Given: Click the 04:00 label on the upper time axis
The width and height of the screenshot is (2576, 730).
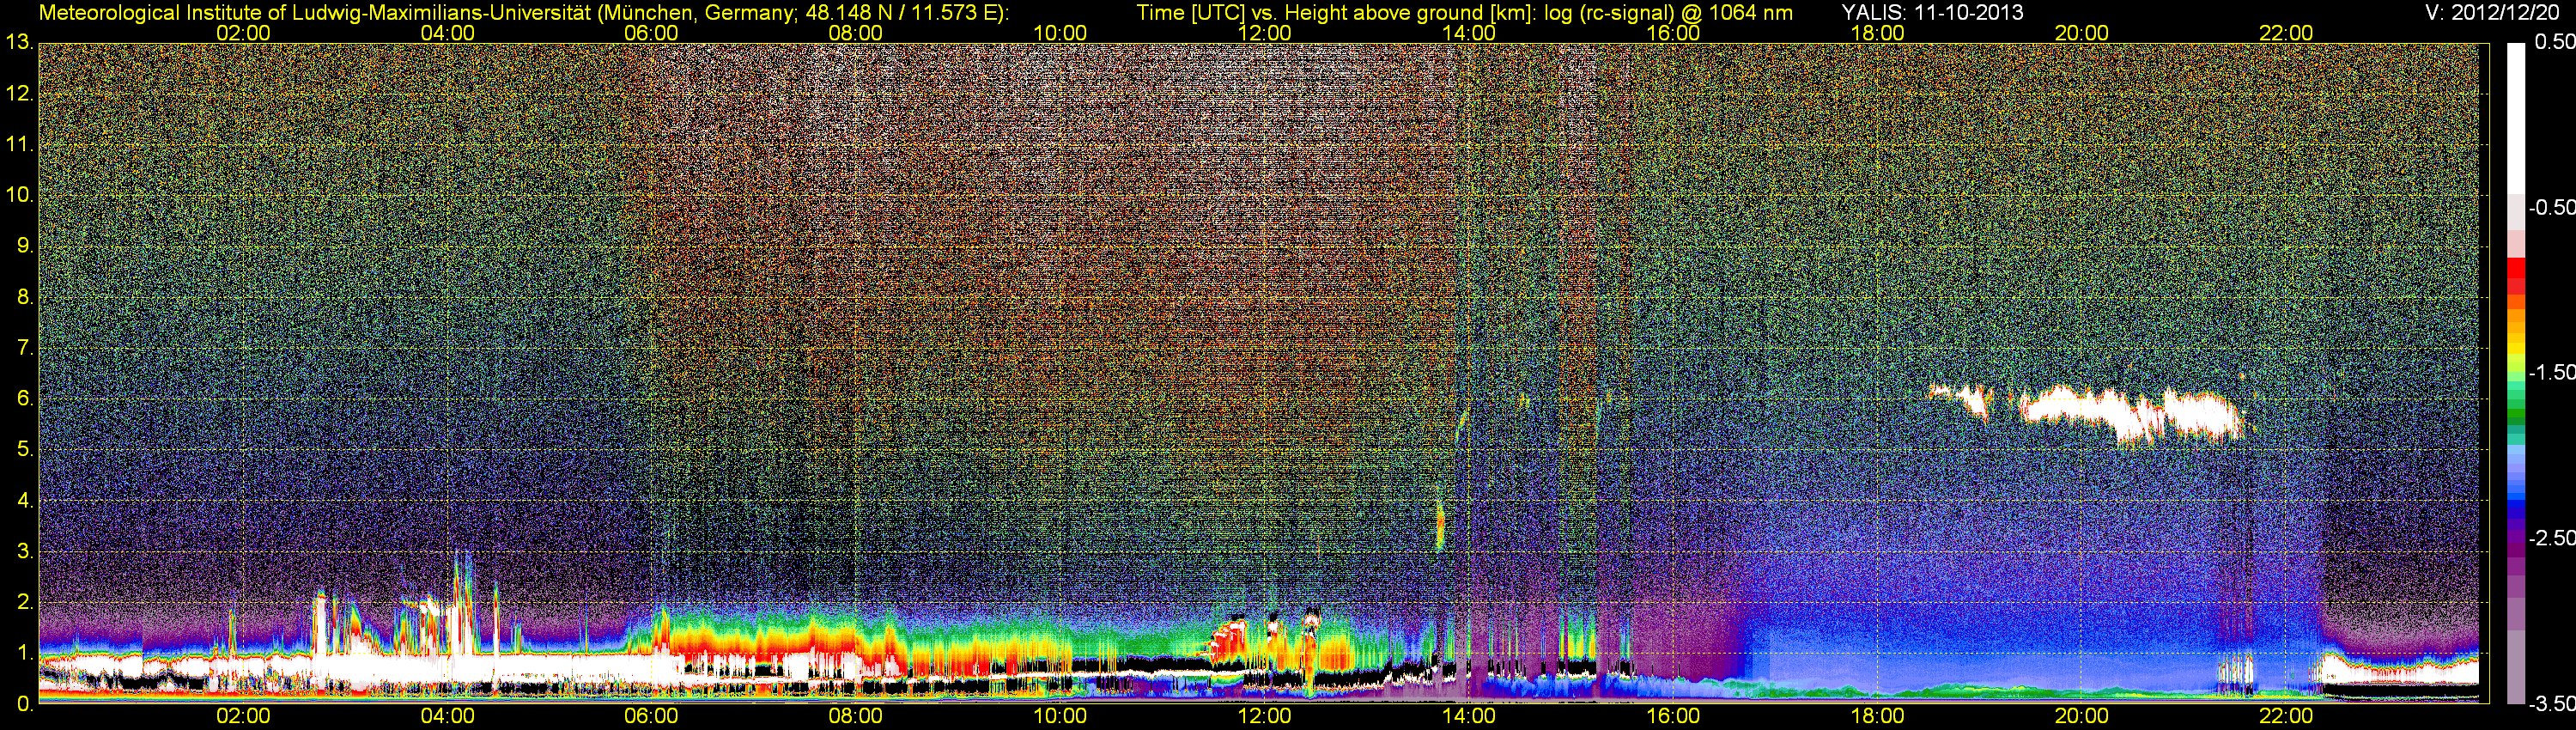Looking at the screenshot, I should point(447,33).
